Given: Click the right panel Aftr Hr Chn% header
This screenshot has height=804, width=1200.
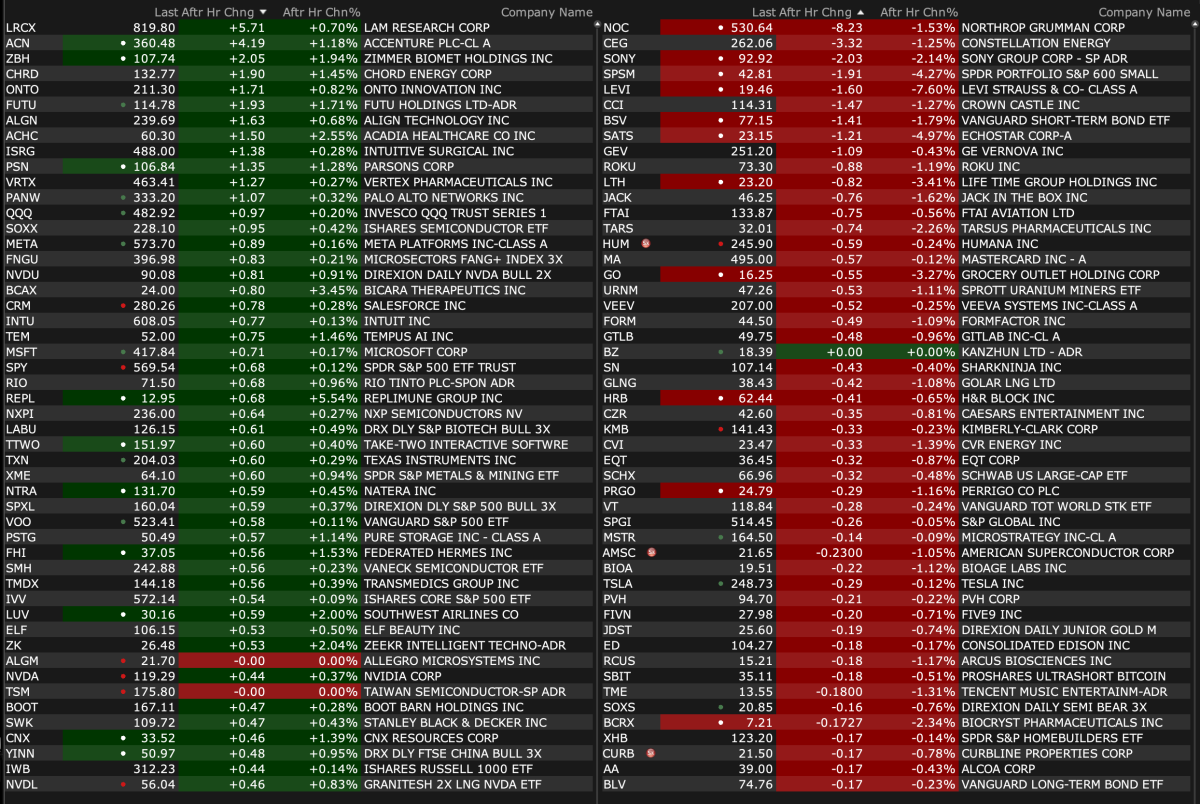Looking at the screenshot, I should 918,12.
